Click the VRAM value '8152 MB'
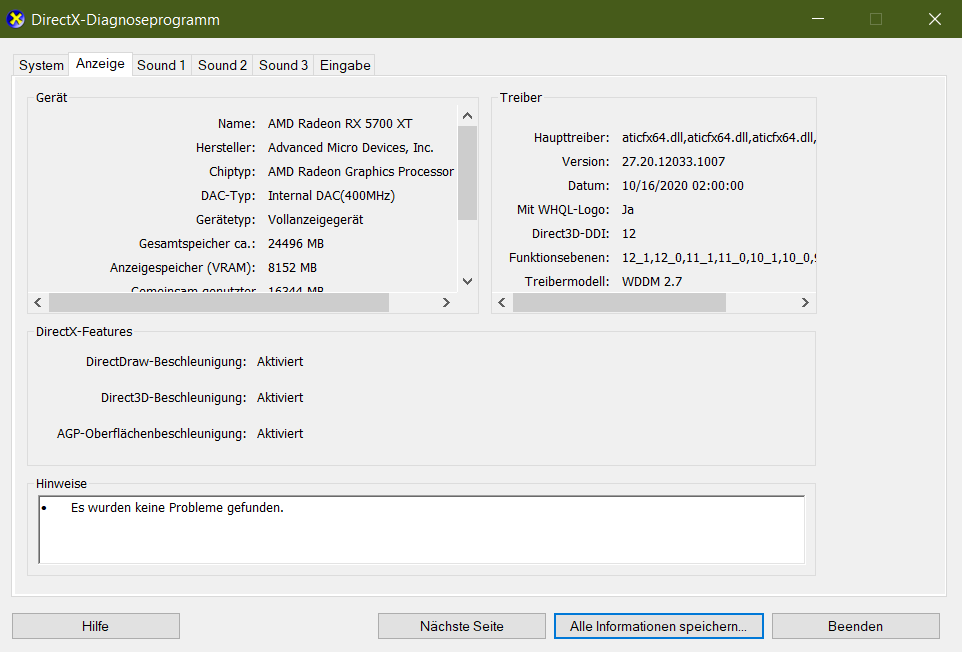The height and width of the screenshot is (652, 962). [x=292, y=267]
